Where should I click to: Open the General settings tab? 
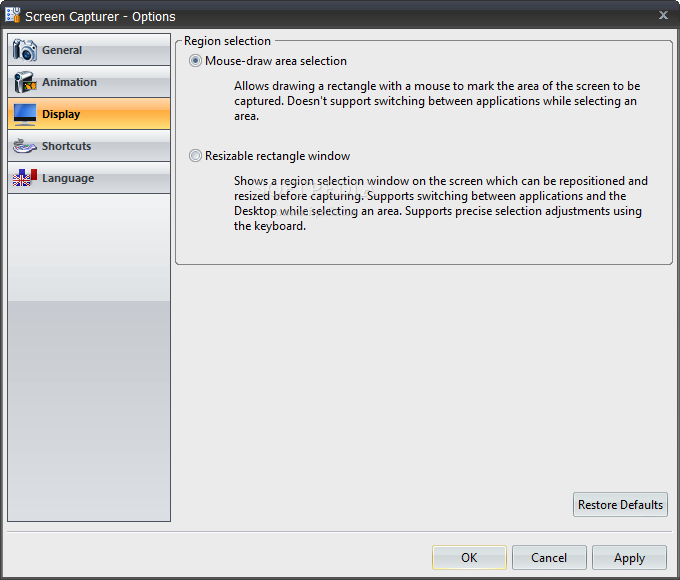[x=89, y=50]
